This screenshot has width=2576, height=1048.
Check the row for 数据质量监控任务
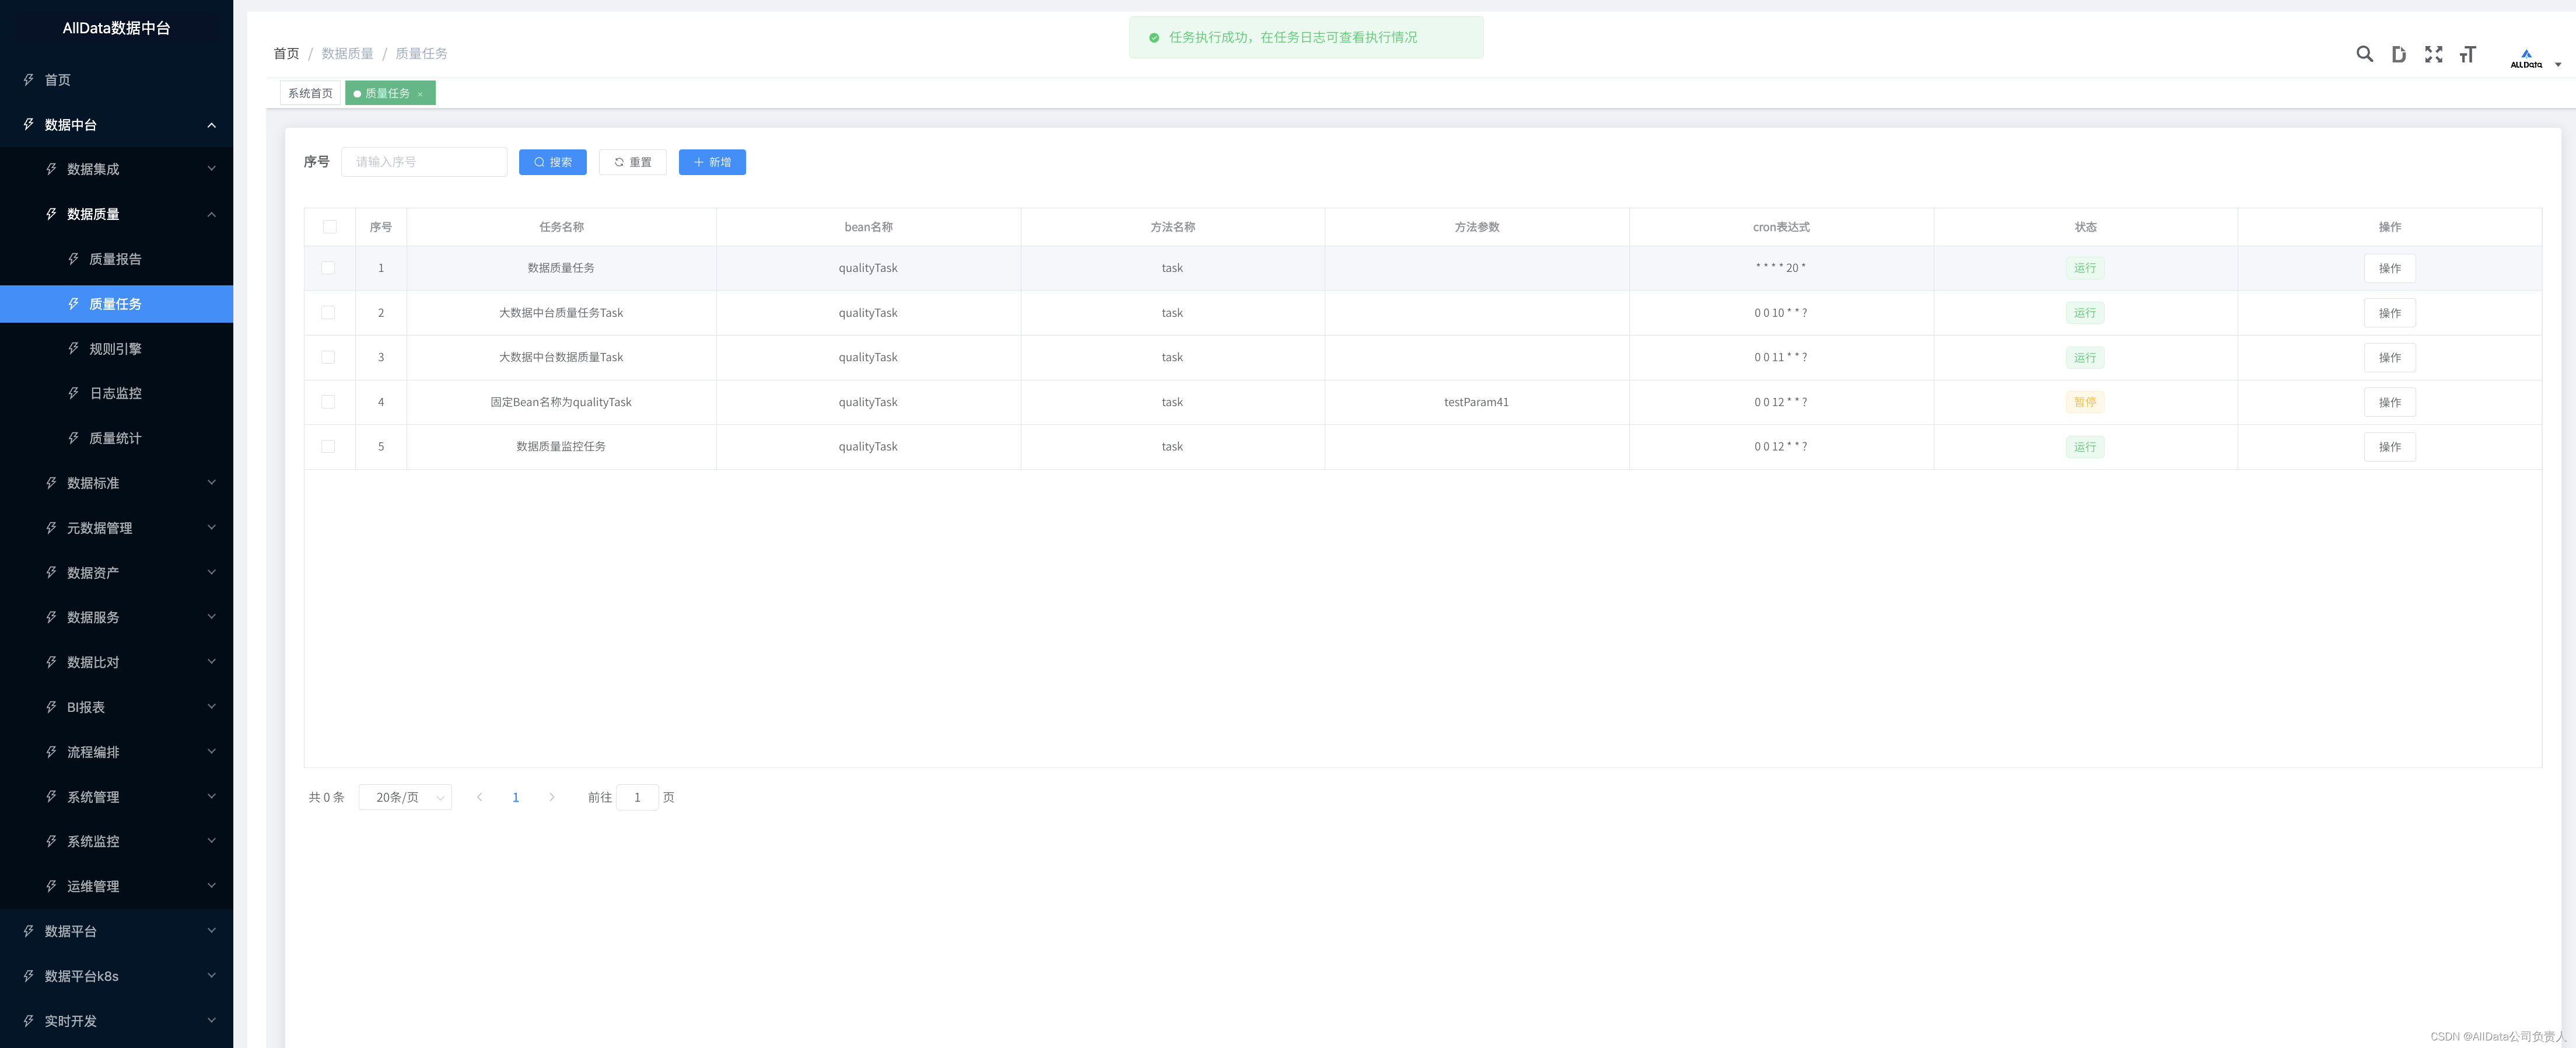coord(328,447)
